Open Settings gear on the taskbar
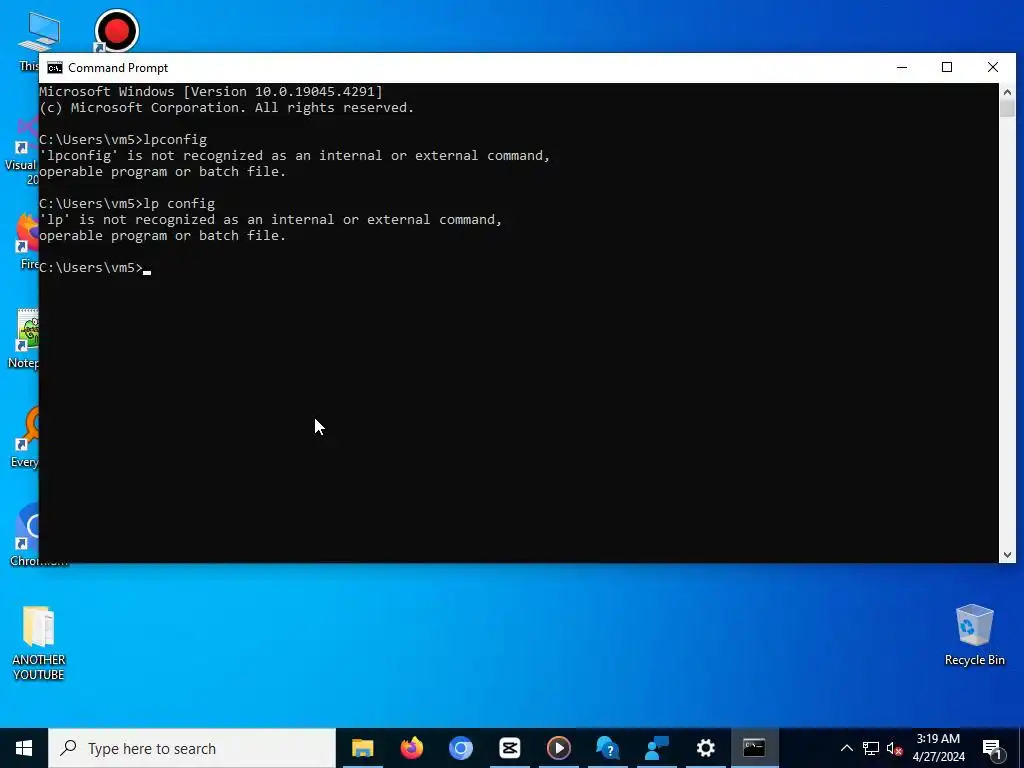The width and height of the screenshot is (1024, 768). pos(705,748)
